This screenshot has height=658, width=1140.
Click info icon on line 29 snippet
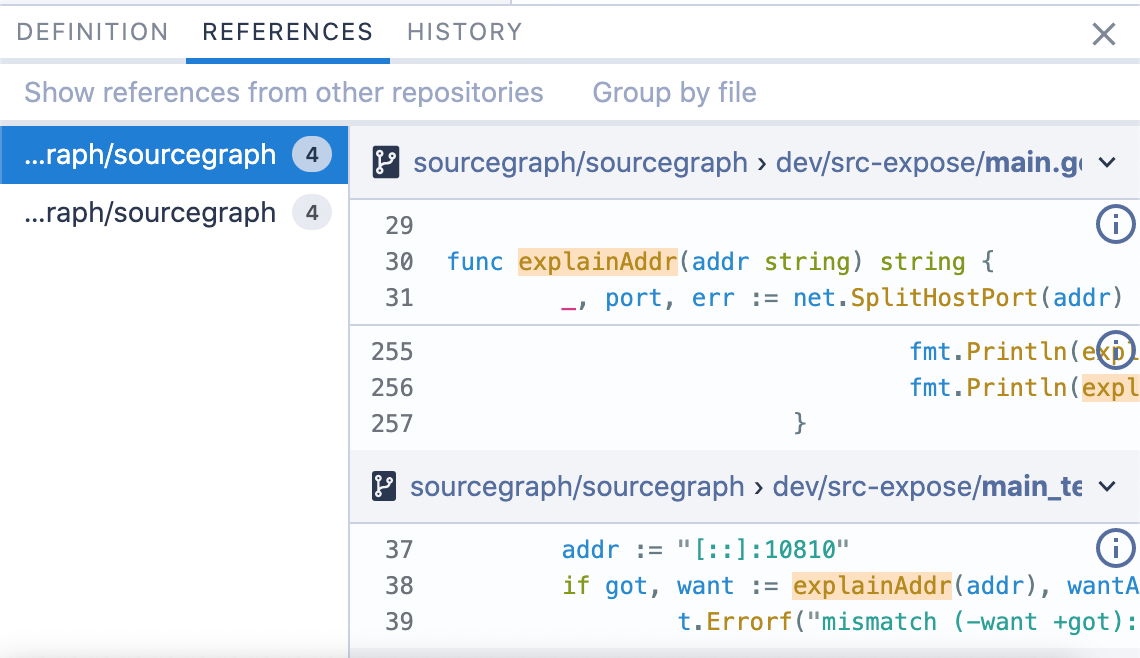pos(1116,226)
